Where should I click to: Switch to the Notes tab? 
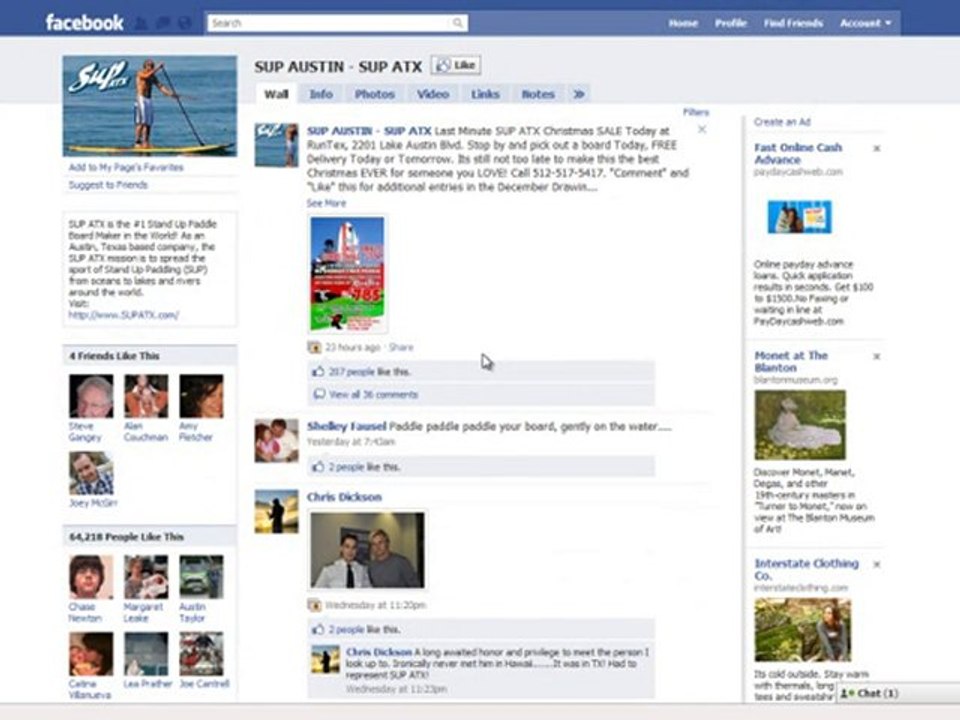coord(538,94)
